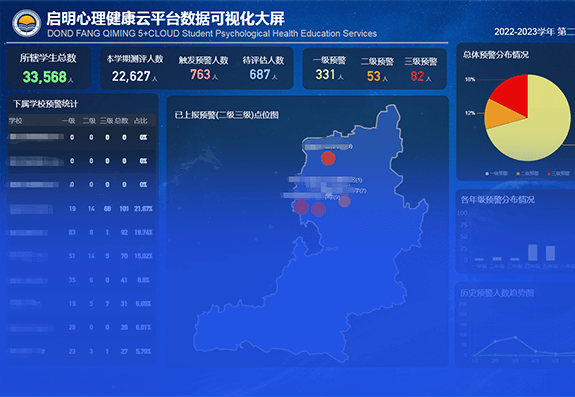
Task: Select the rightmost faded map marker
Action: click(x=344, y=201)
